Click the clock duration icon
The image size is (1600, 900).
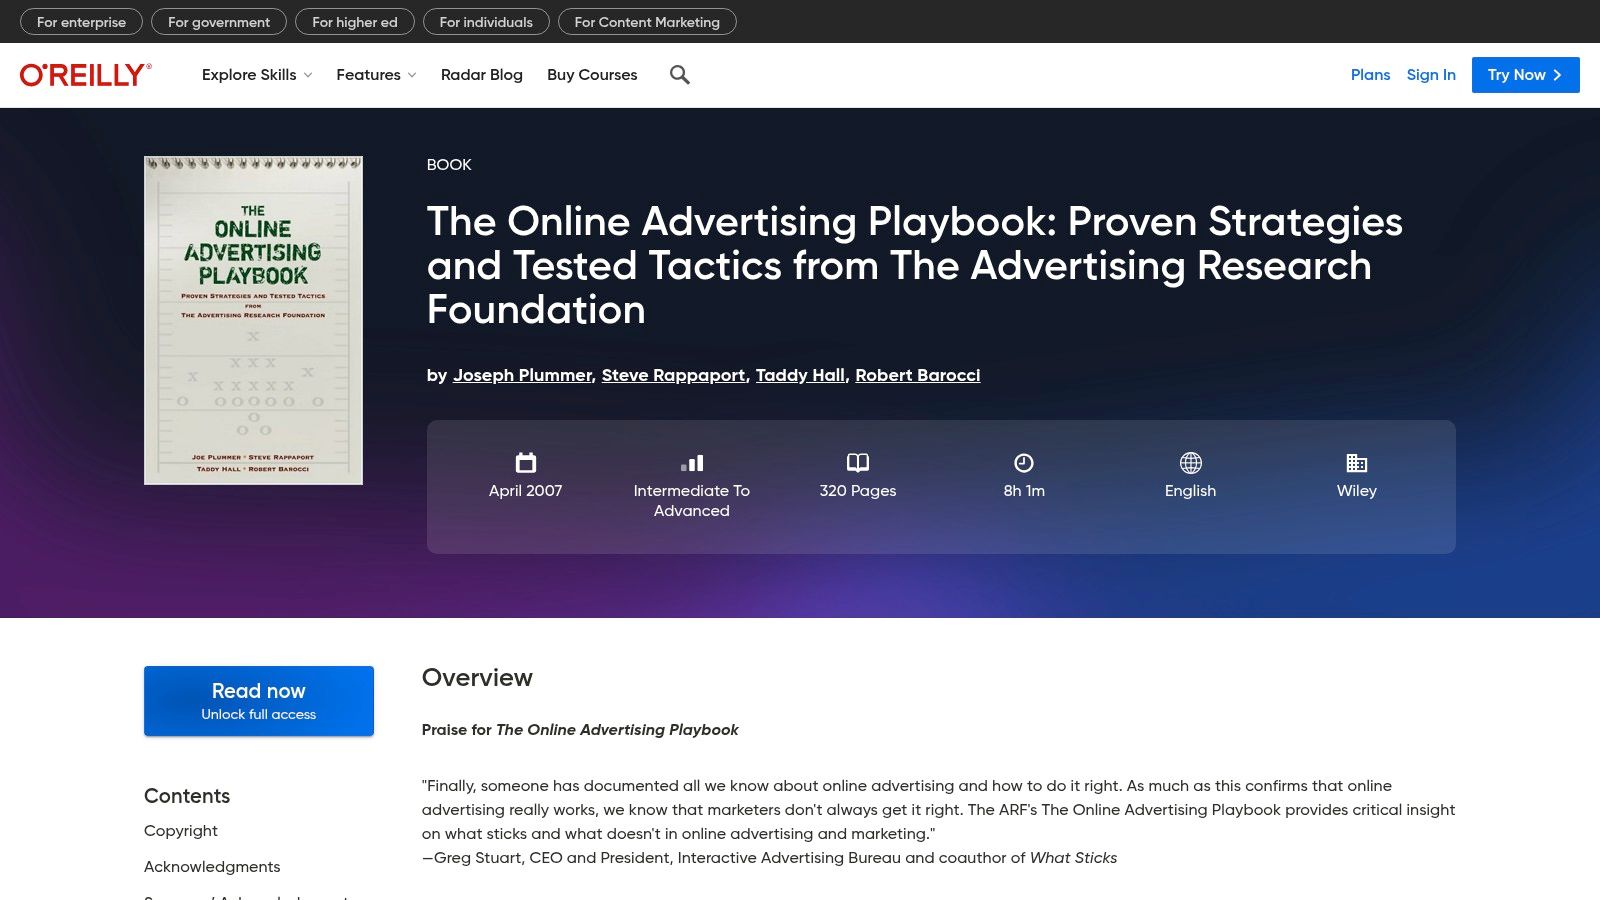point(1024,462)
